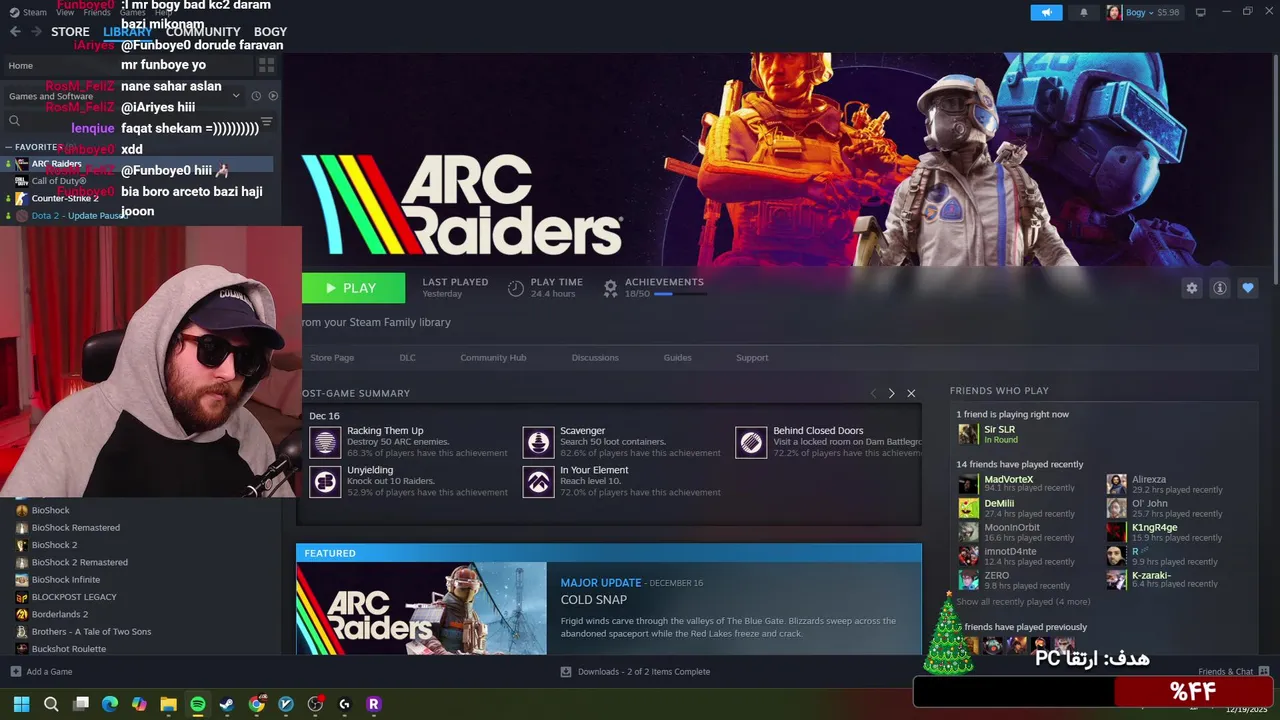This screenshot has width=1280, height=720.
Task: Open the library advanced filter icon
Action: pyautogui.click(x=266, y=121)
